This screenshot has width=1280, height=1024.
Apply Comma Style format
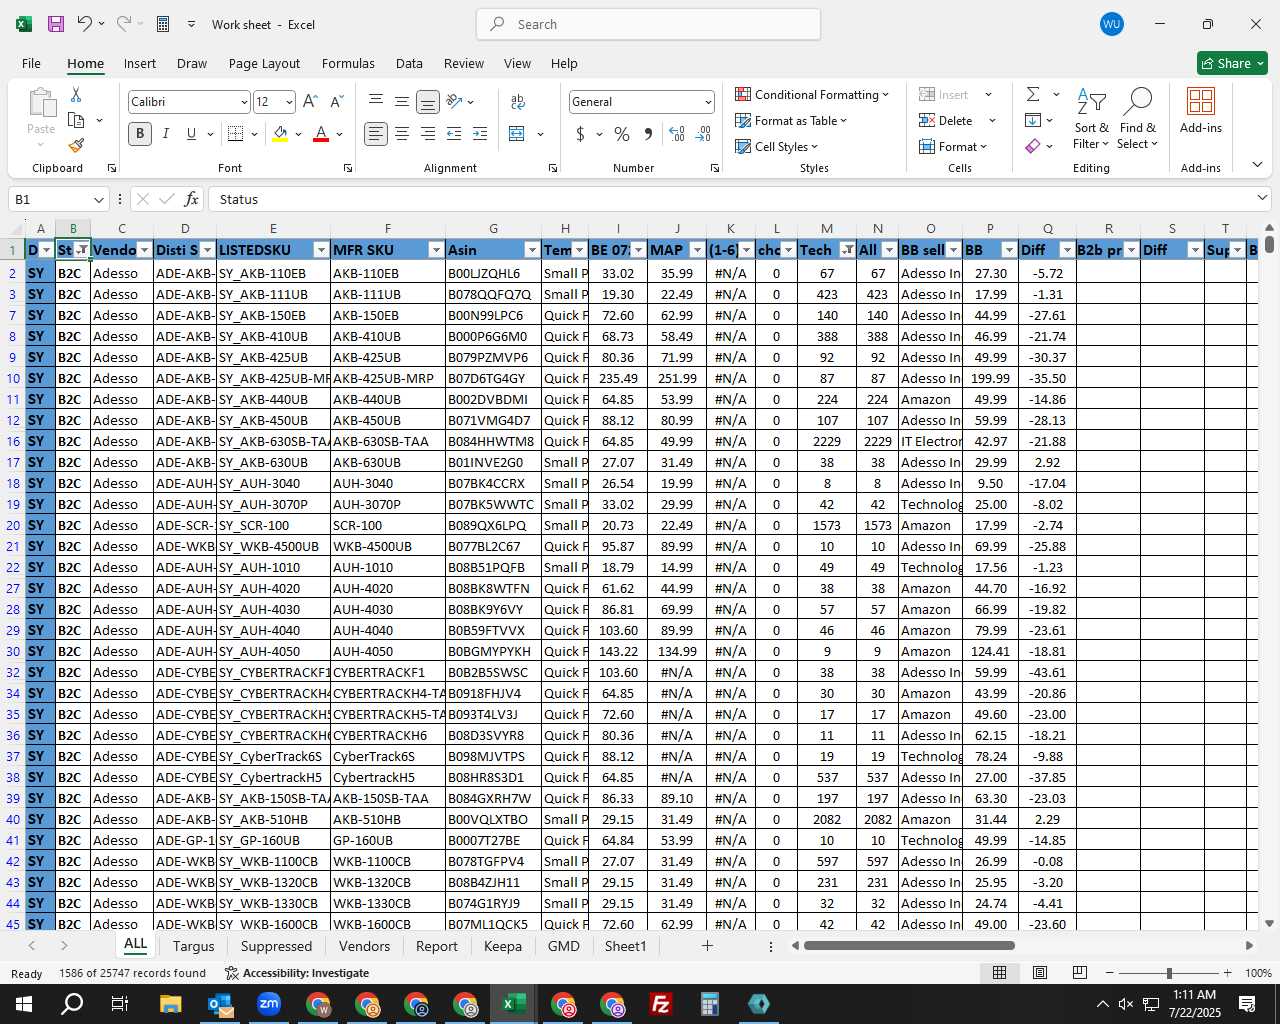(x=648, y=133)
